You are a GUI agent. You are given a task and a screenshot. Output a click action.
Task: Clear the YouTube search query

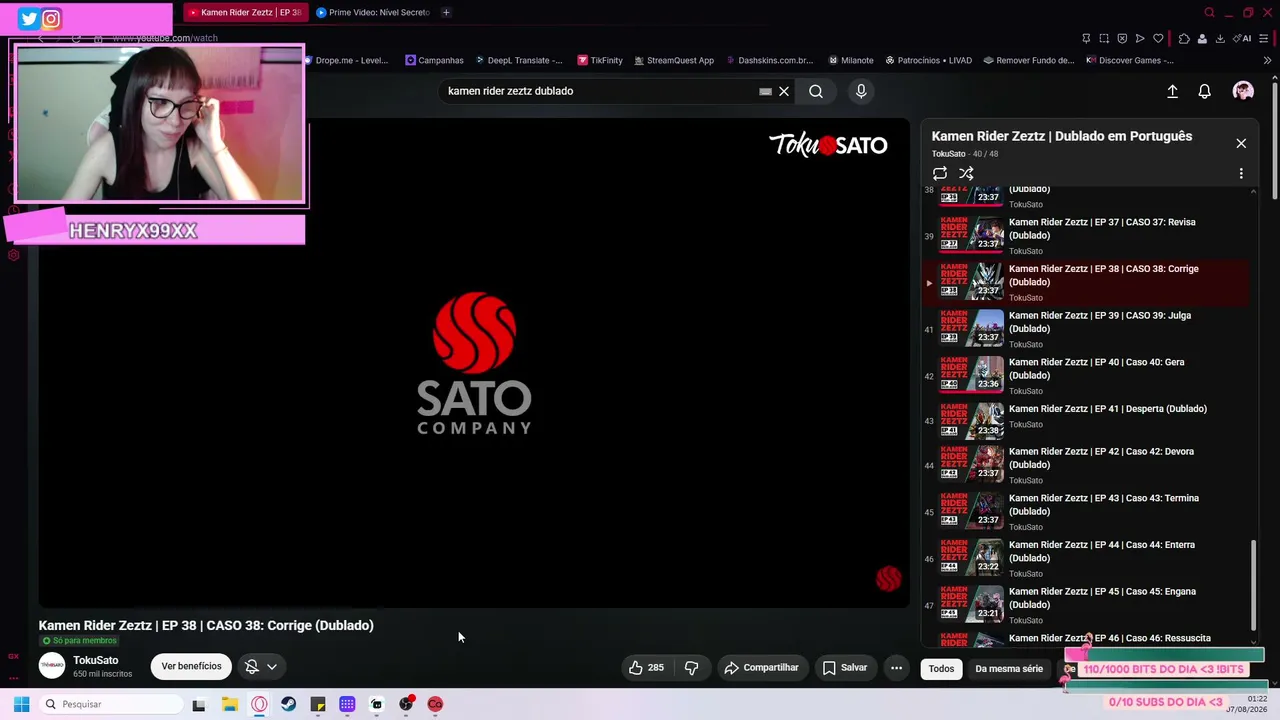(x=784, y=91)
